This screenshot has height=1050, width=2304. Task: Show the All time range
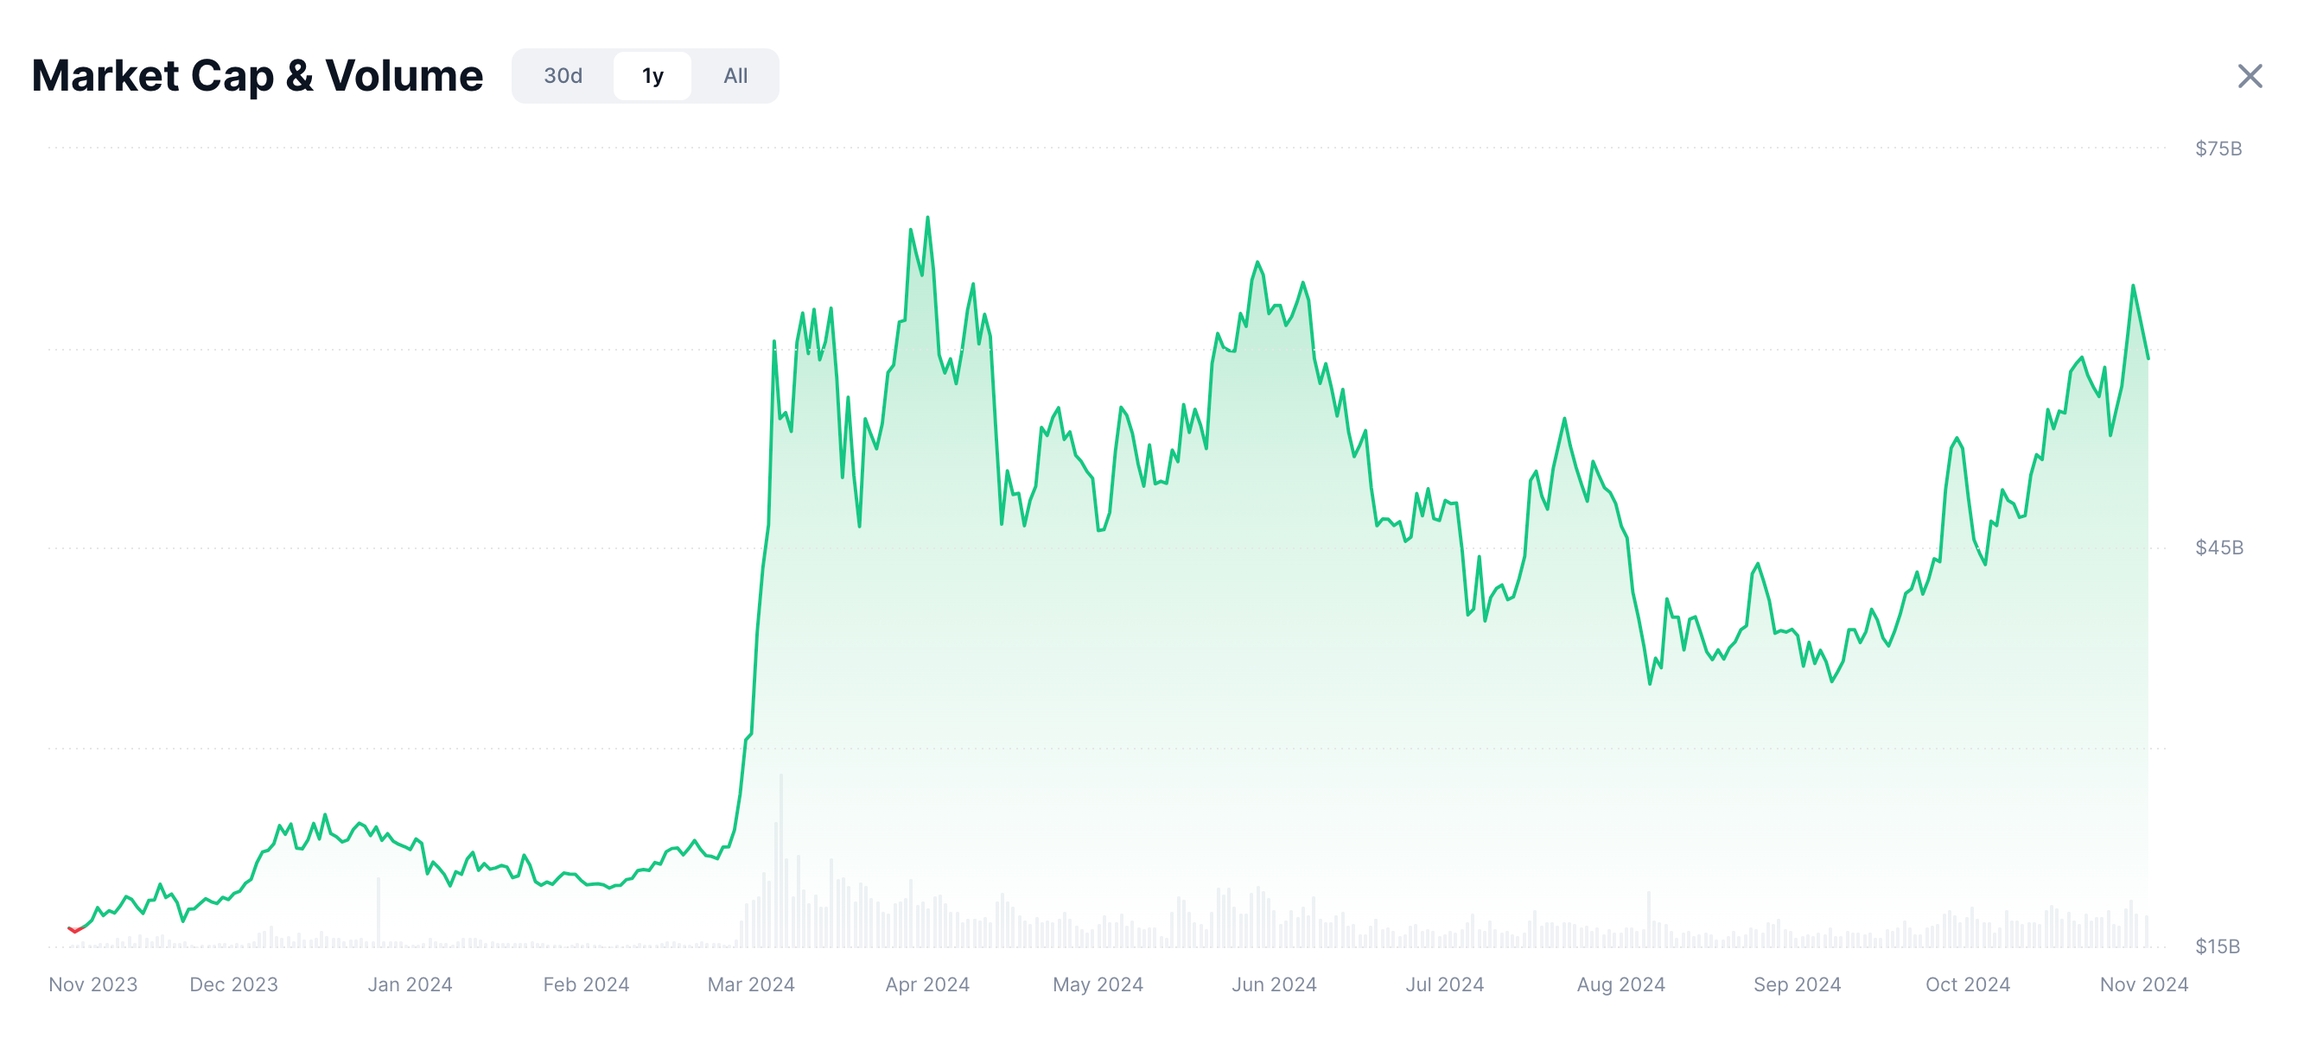(735, 76)
